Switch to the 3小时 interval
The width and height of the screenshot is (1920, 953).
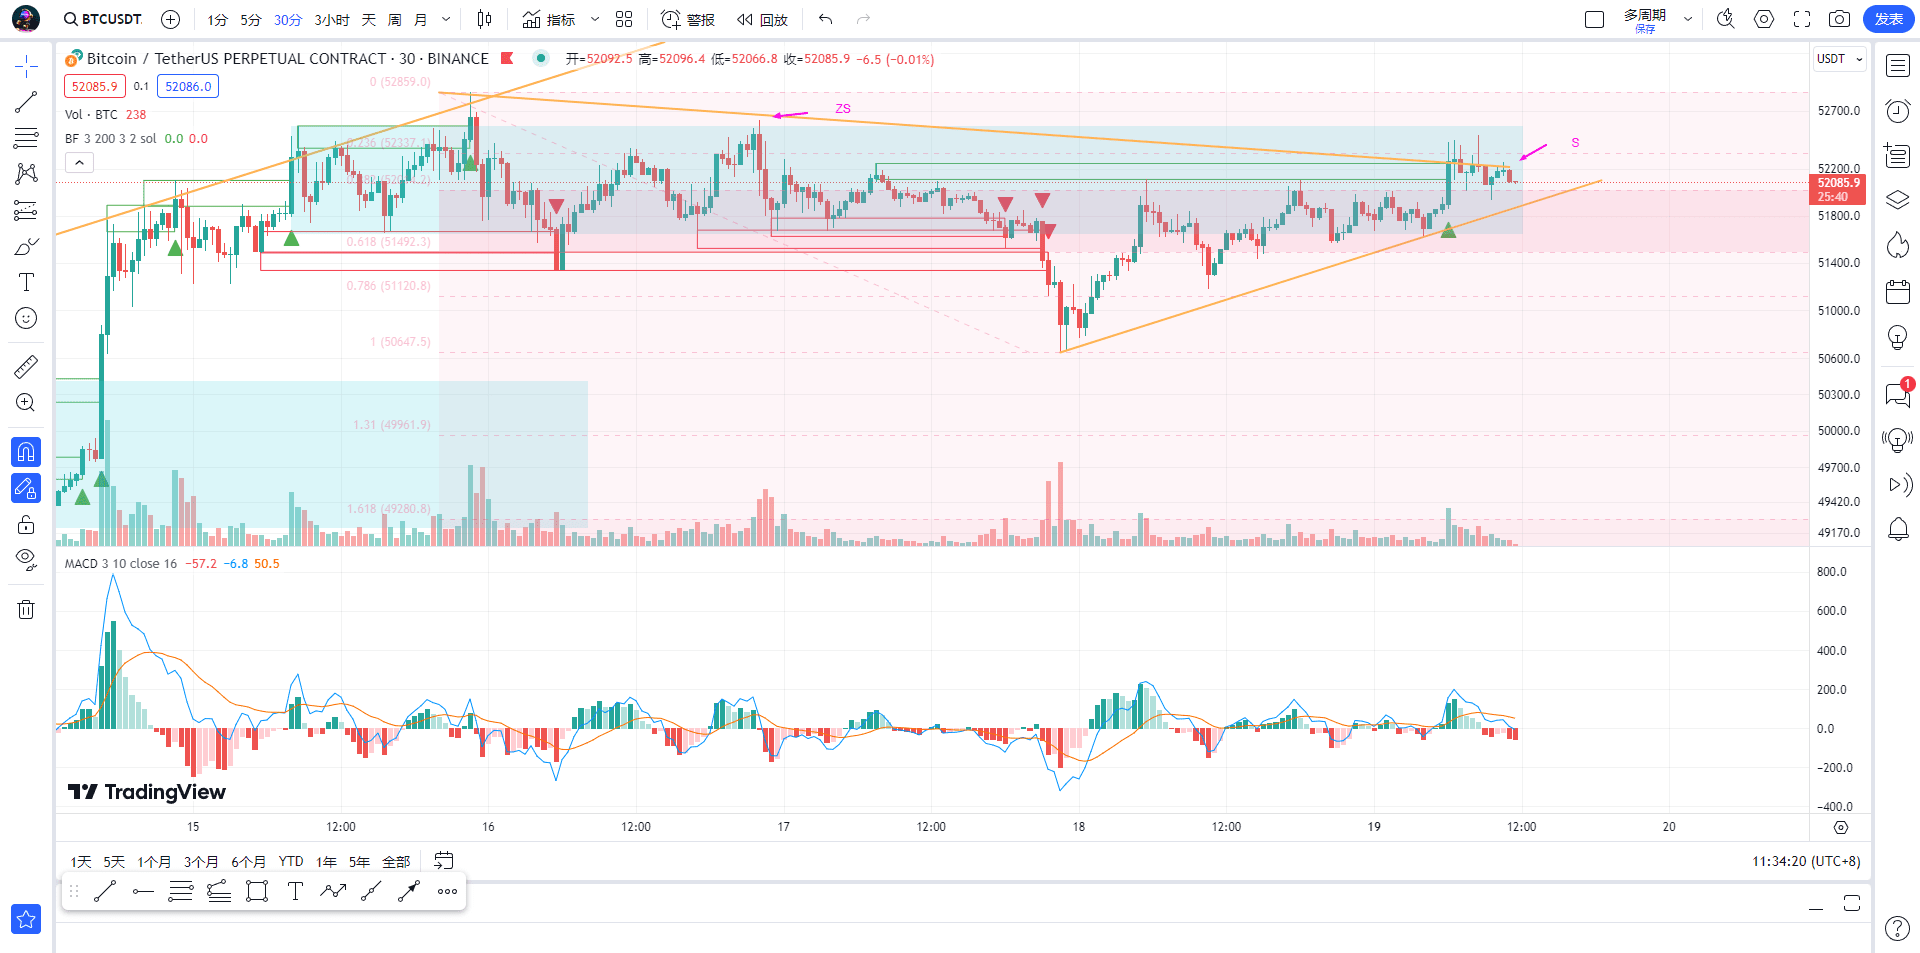coord(332,19)
